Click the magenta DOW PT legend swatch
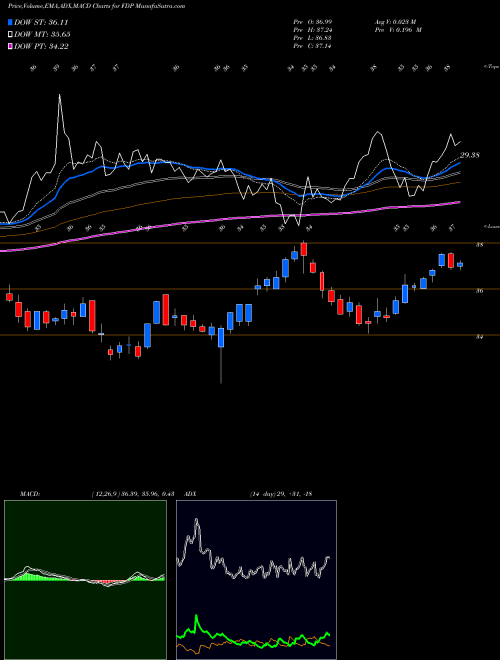 10,47
